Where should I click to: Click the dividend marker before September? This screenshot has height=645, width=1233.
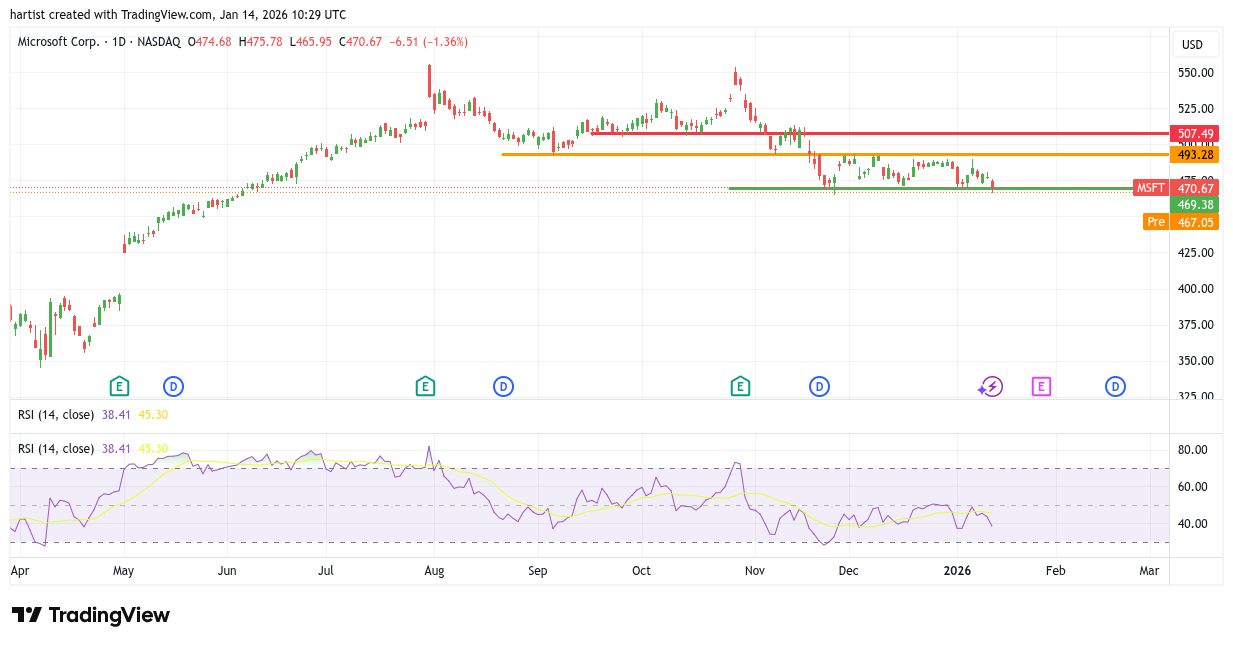[x=503, y=386]
